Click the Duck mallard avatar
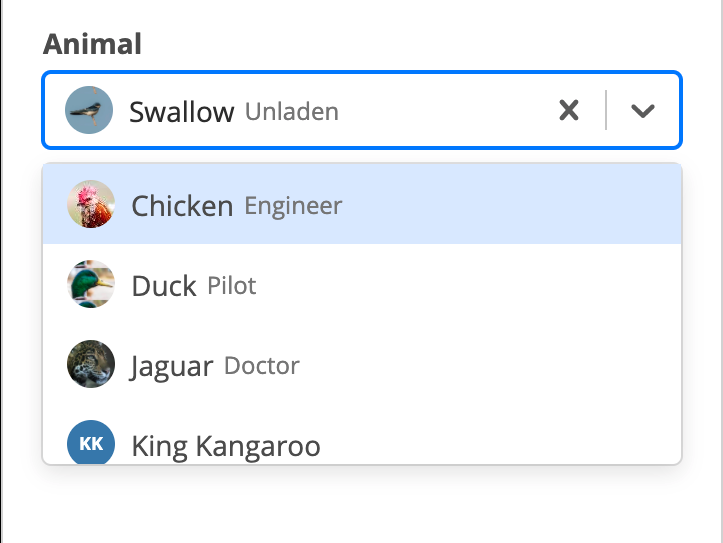This screenshot has width=723, height=543. 91,285
